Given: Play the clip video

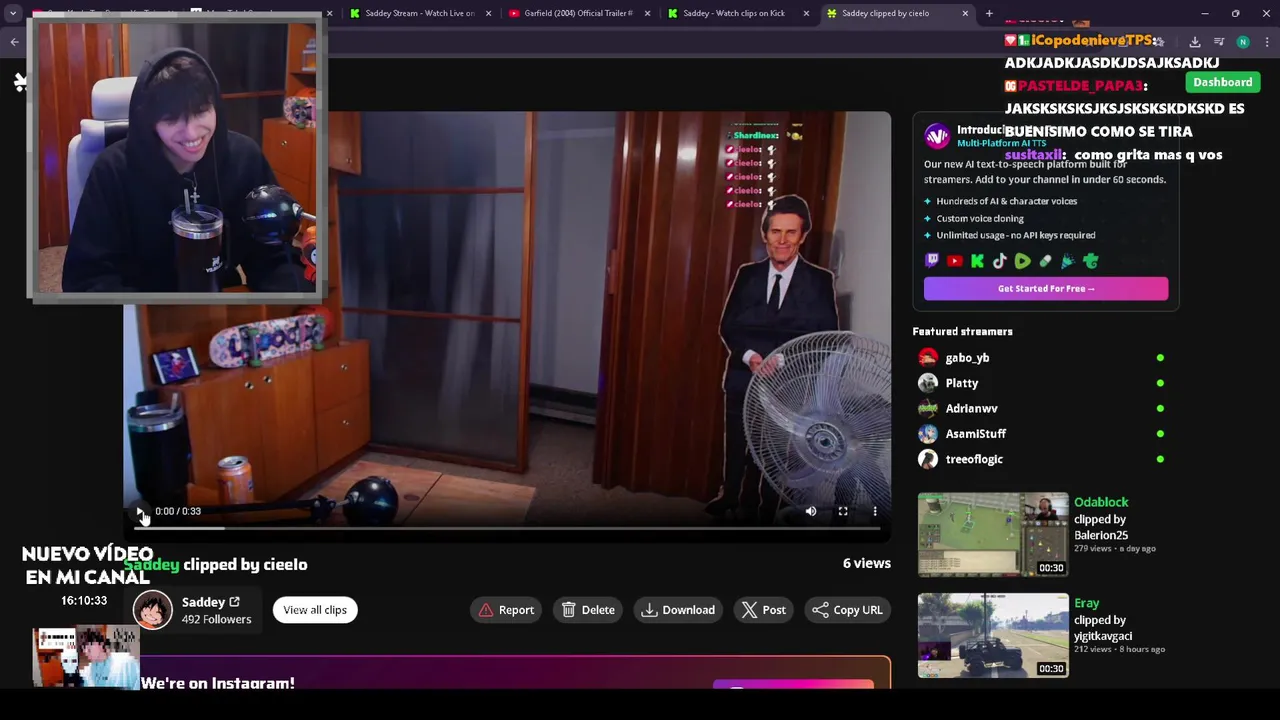Looking at the screenshot, I should [140, 511].
